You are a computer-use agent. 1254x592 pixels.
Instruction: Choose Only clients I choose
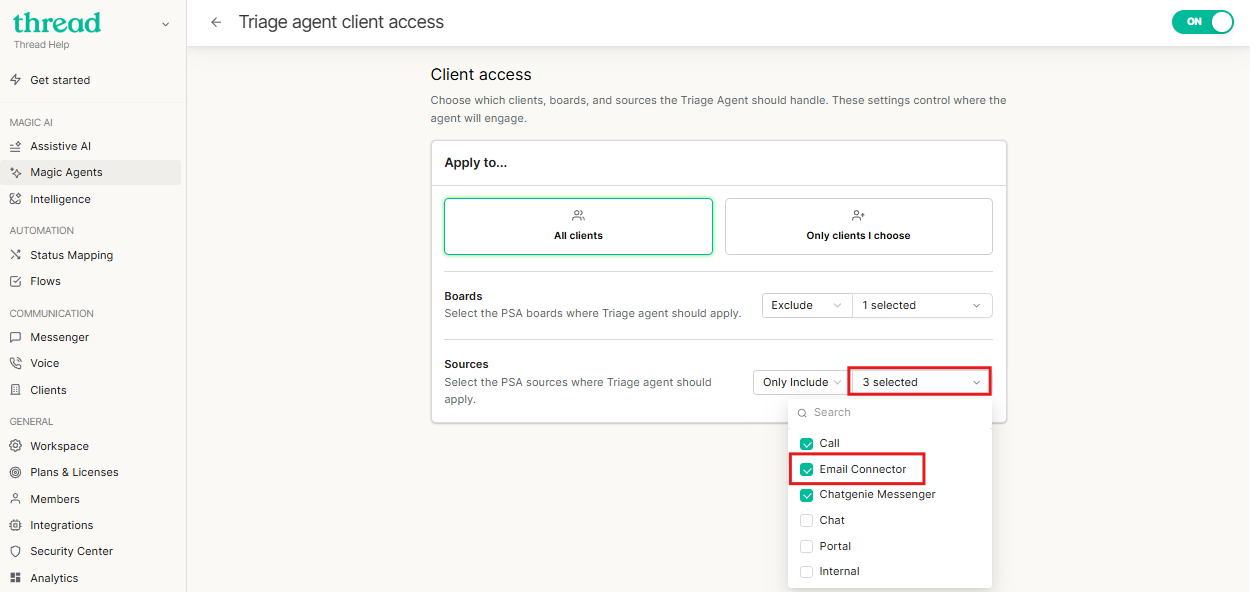[x=858, y=226]
